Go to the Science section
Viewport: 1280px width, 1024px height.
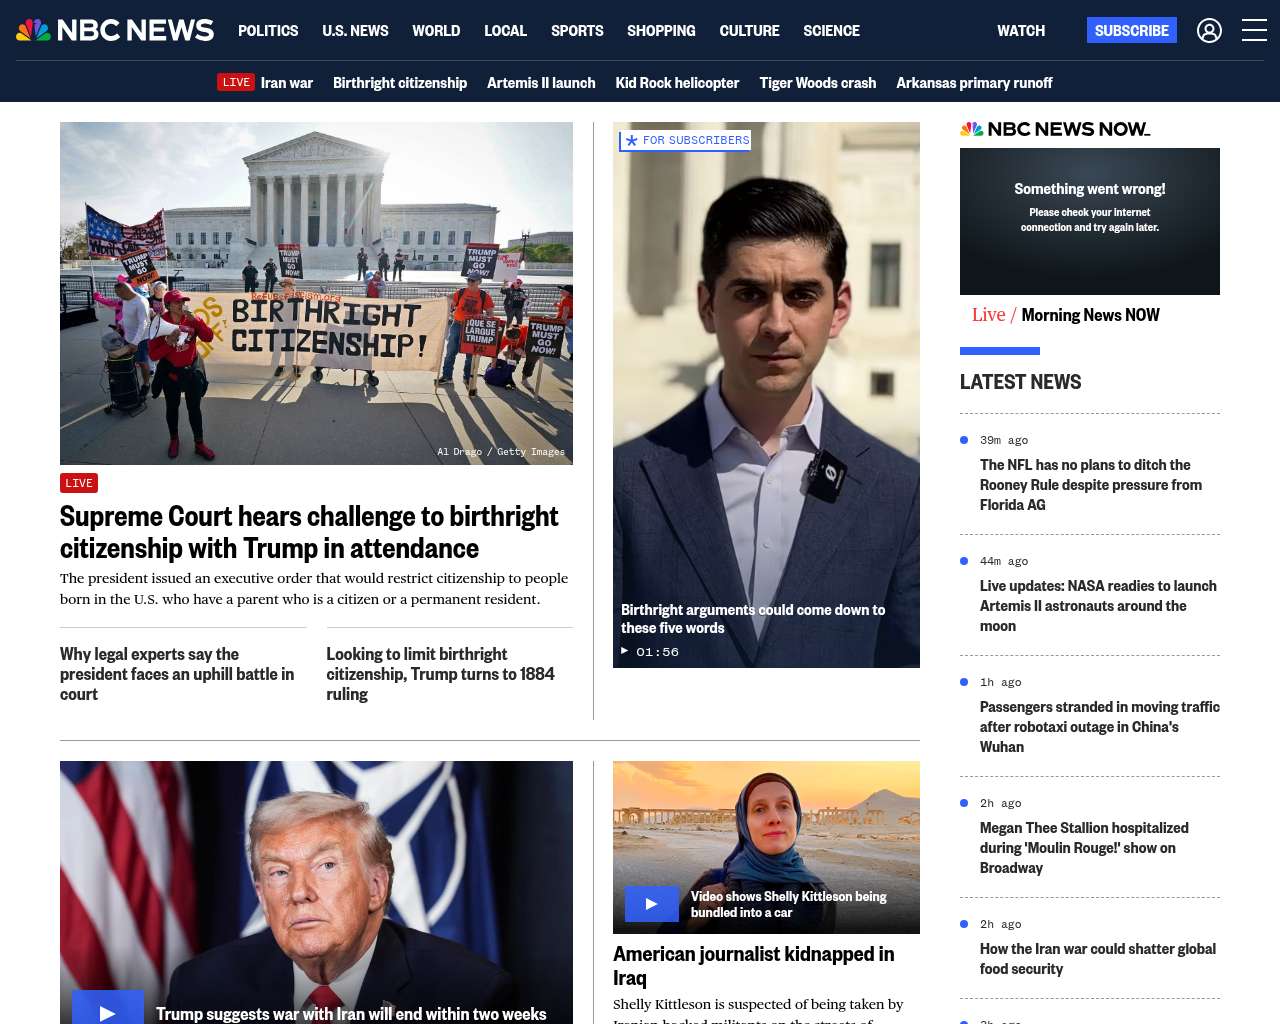pos(831,31)
